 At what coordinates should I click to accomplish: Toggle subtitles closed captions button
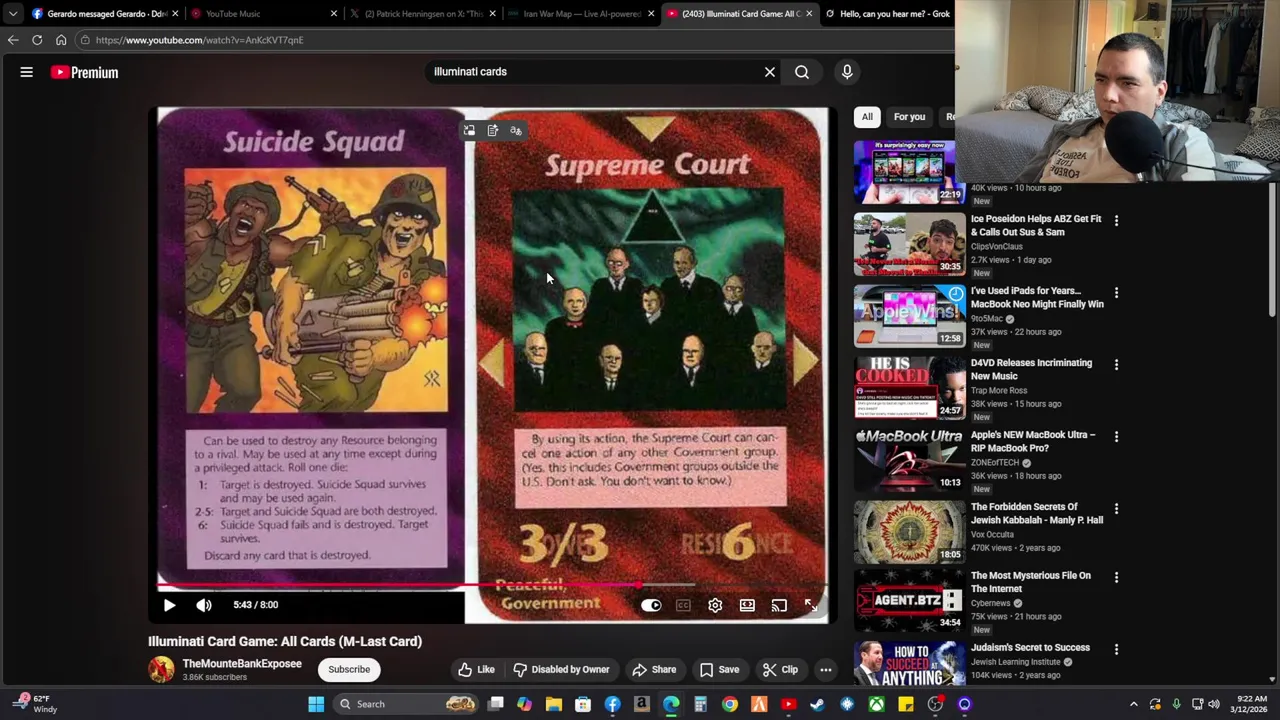[683, 605]
